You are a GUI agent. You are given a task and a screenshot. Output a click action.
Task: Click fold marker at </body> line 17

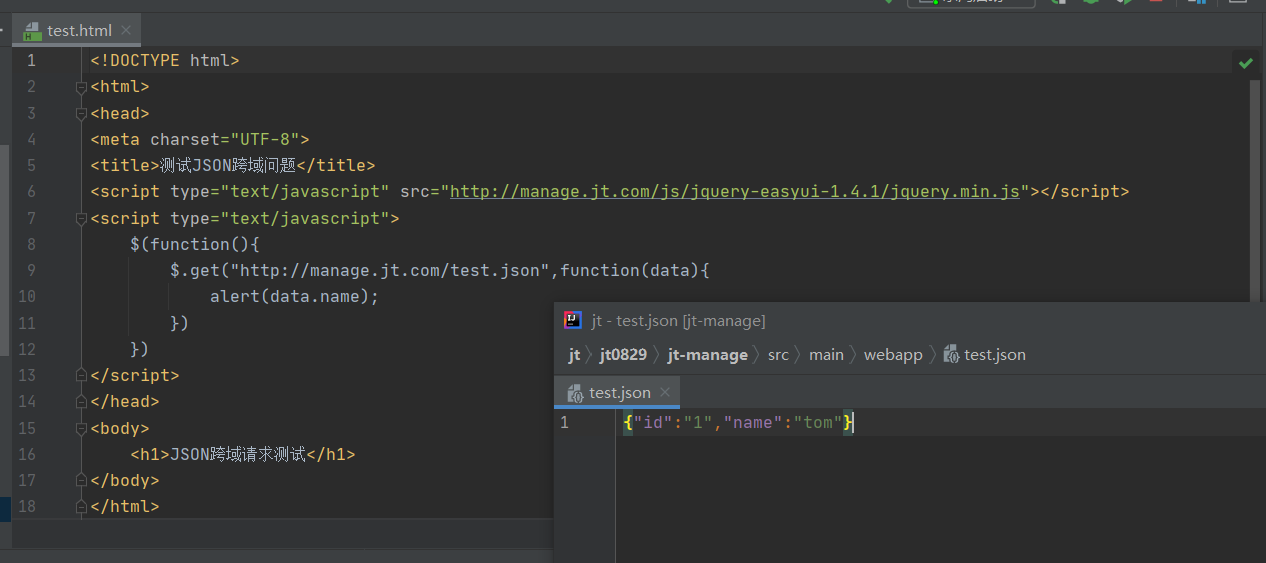[81, 480]
